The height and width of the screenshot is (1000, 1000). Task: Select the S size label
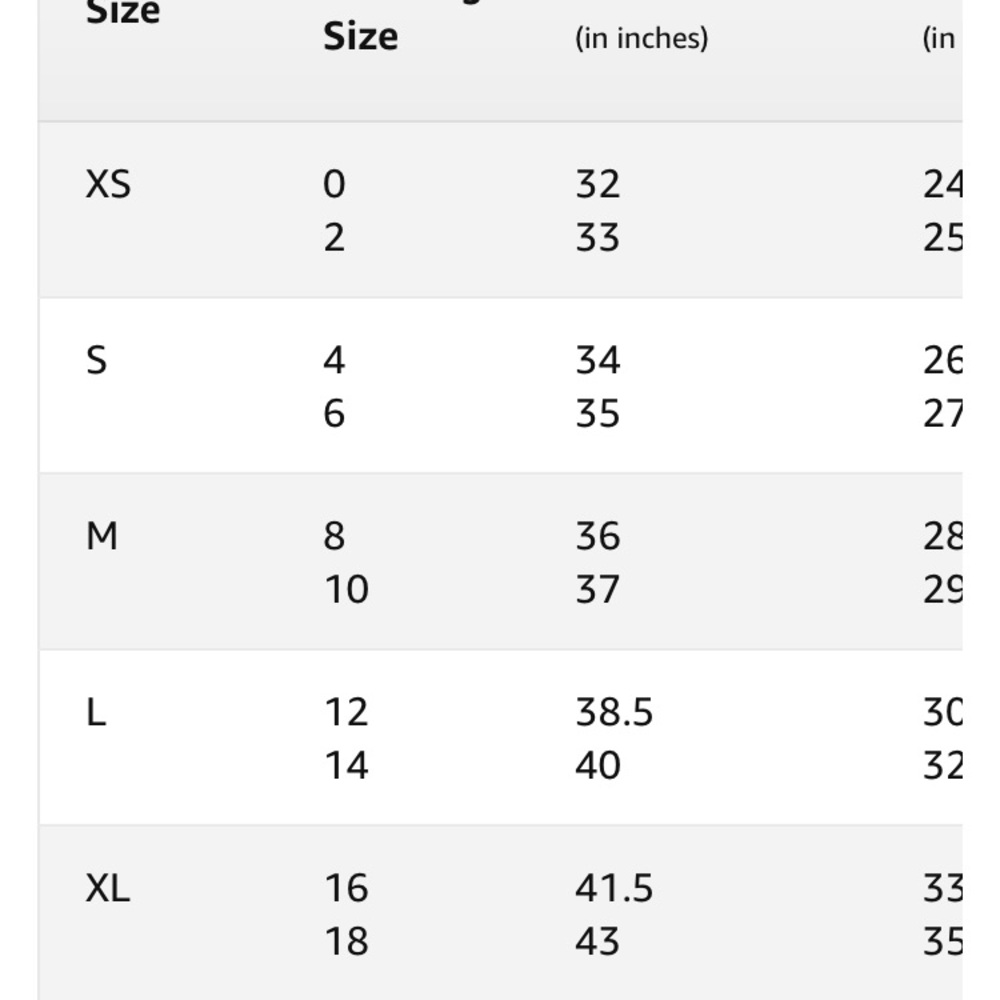(x=96, y=360)
